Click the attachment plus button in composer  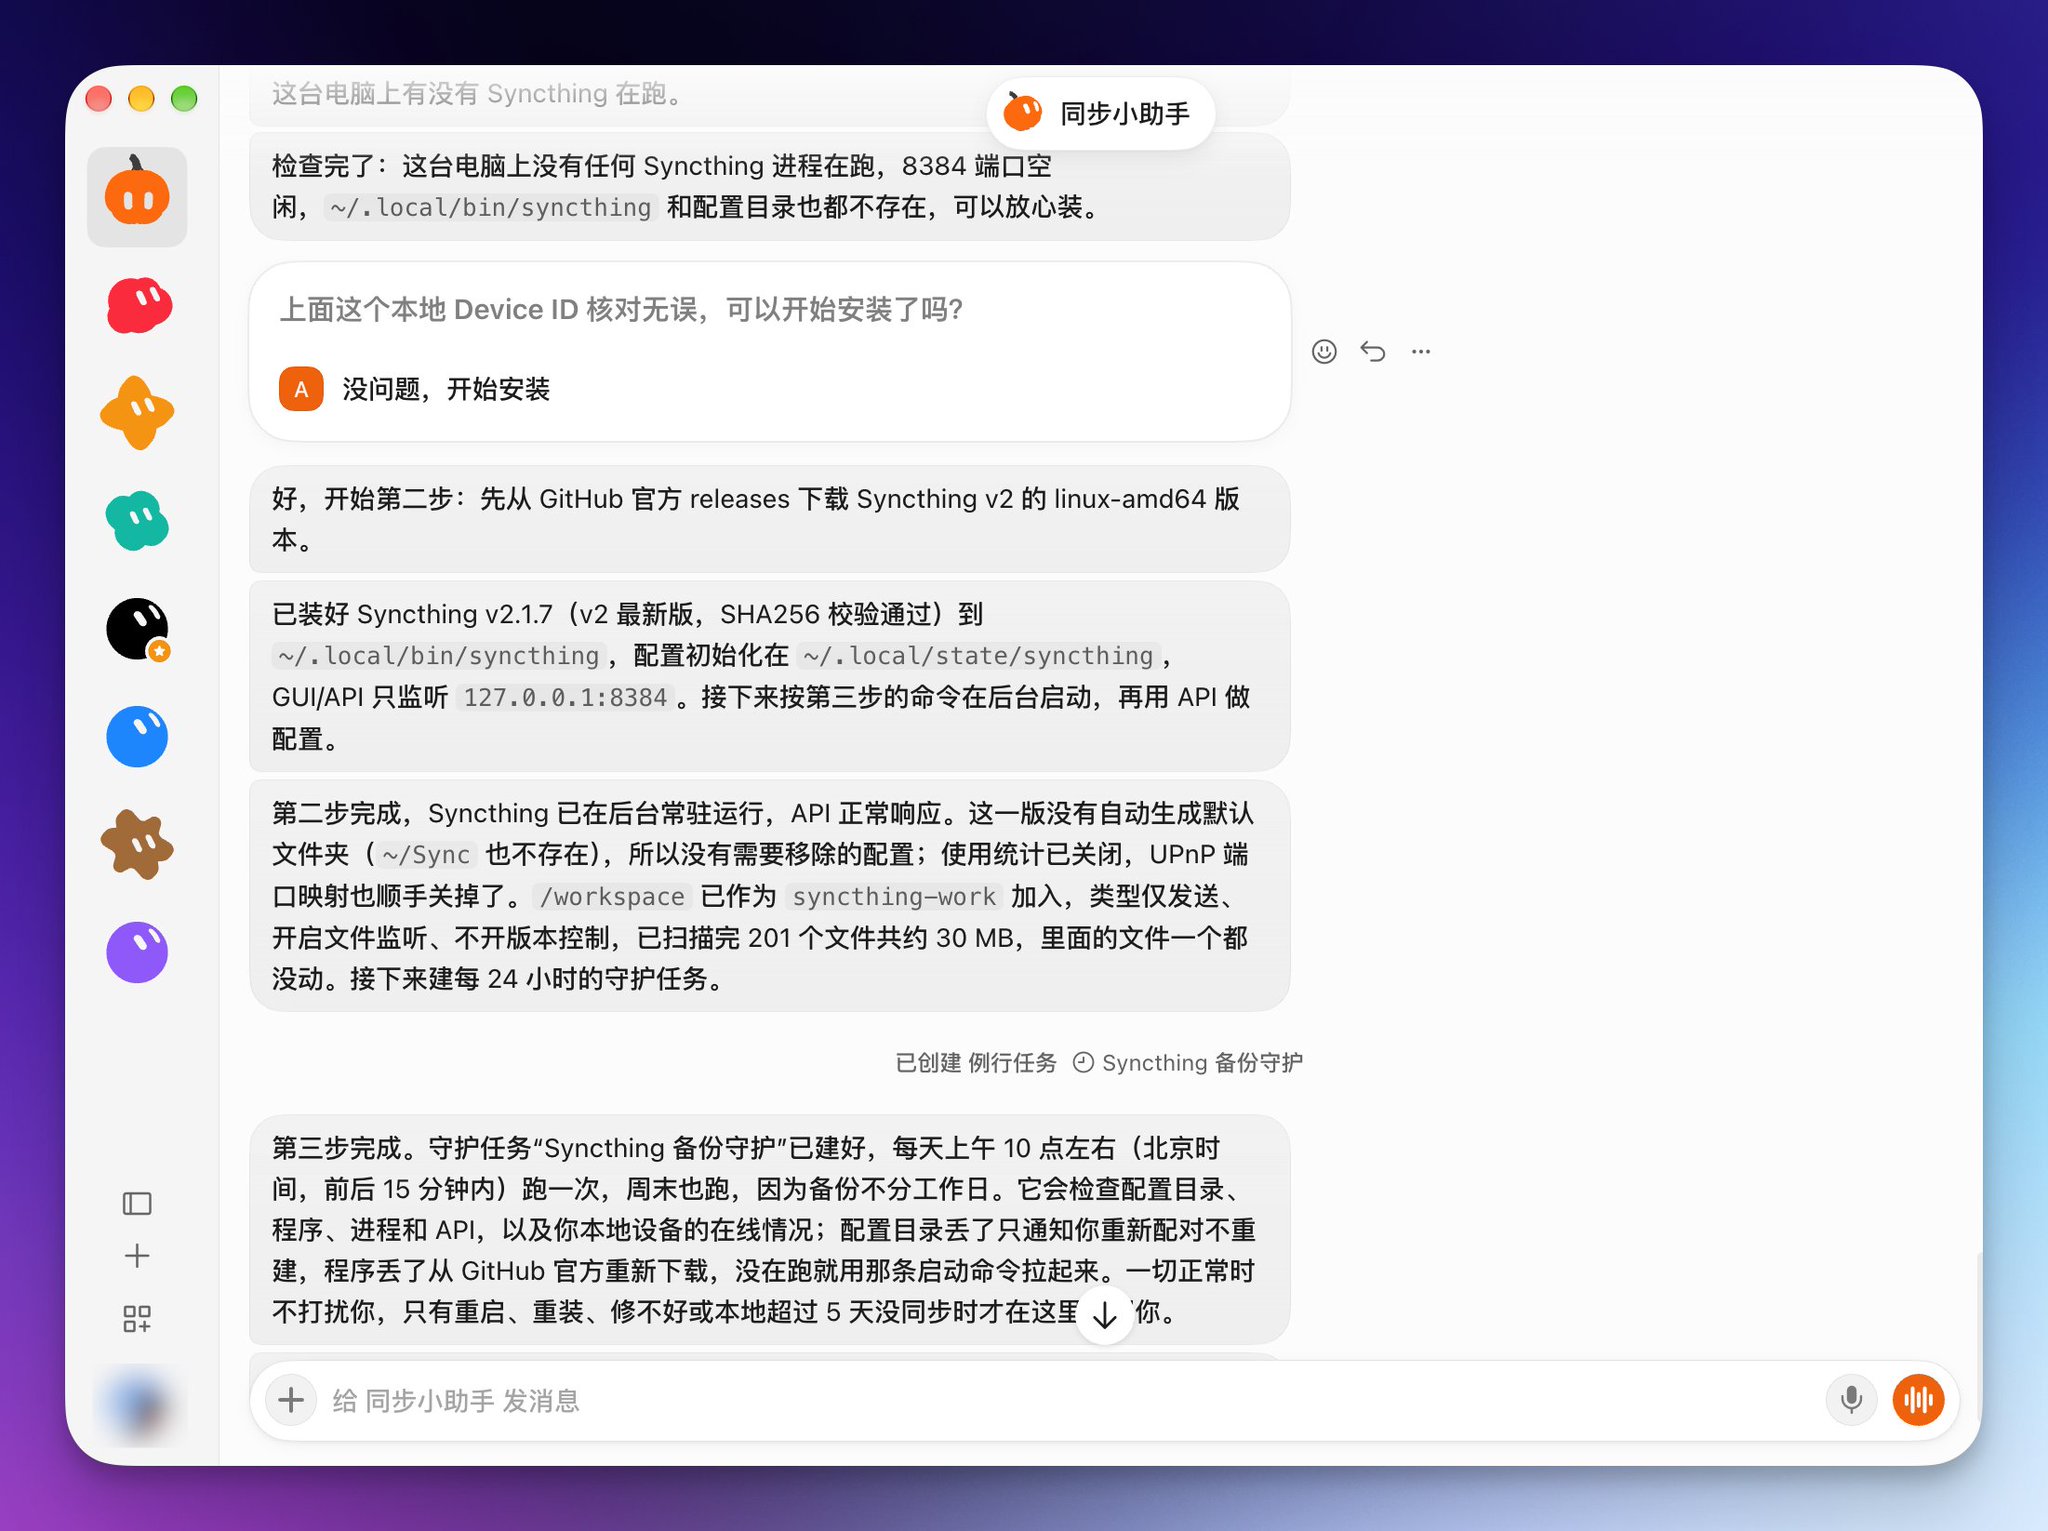(291, 1400)
